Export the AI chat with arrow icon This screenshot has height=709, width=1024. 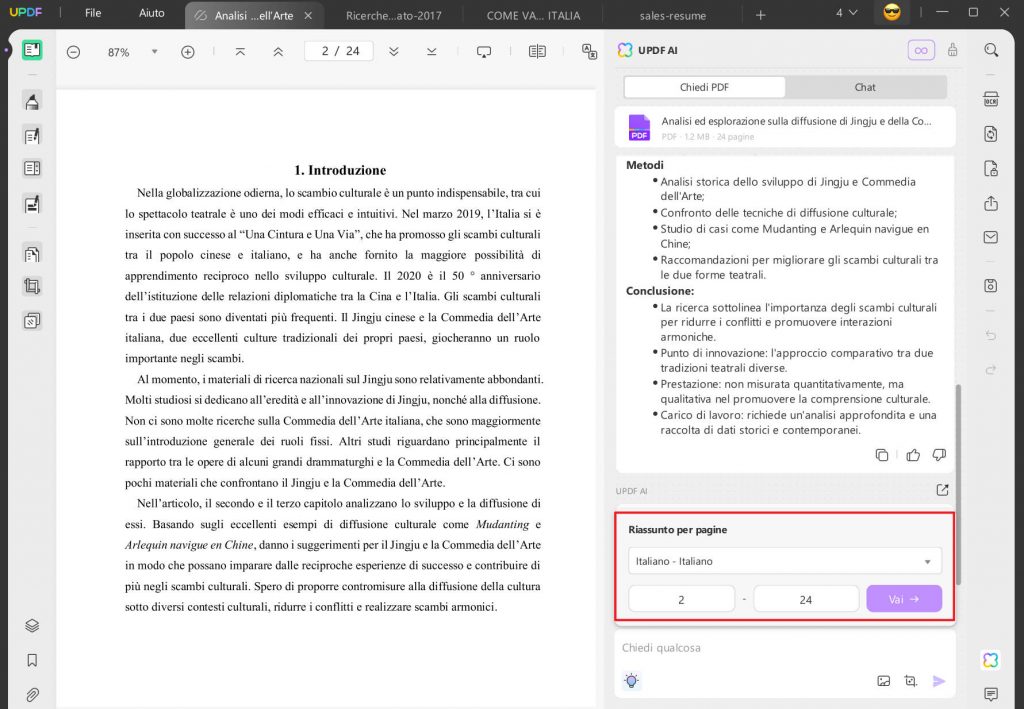click(942, 490)
